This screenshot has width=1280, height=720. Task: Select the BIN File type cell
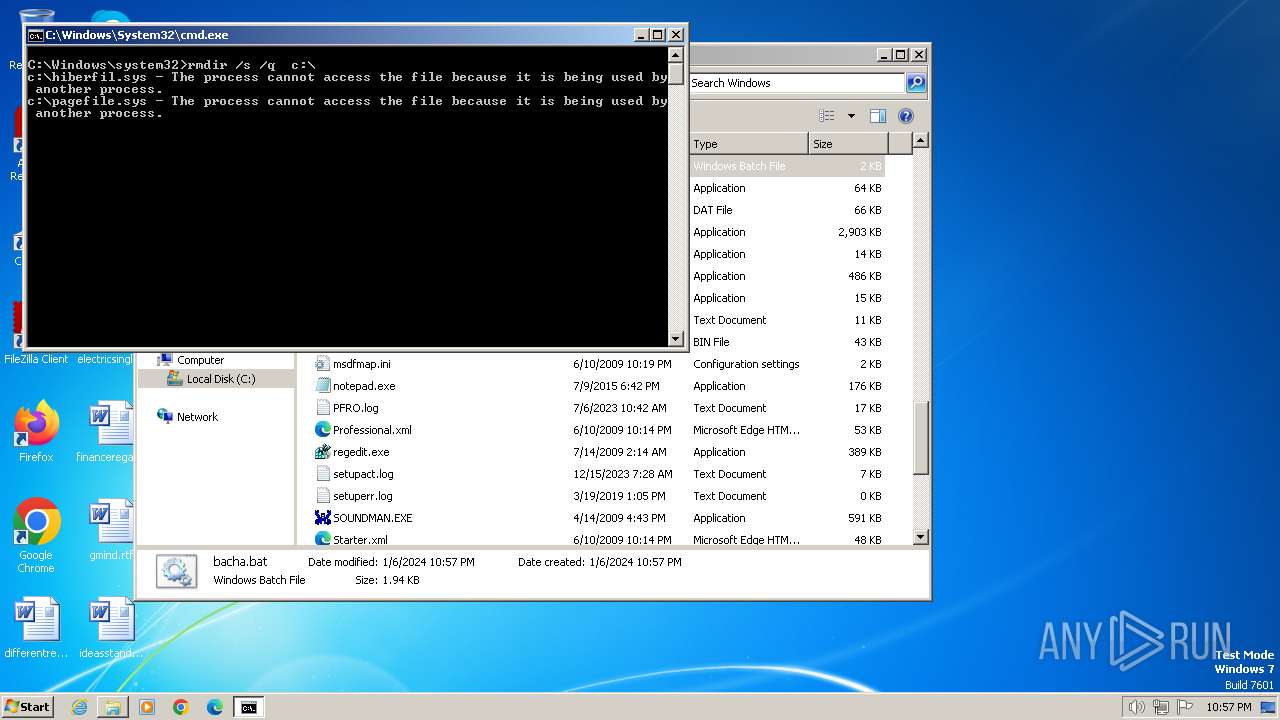711,342
